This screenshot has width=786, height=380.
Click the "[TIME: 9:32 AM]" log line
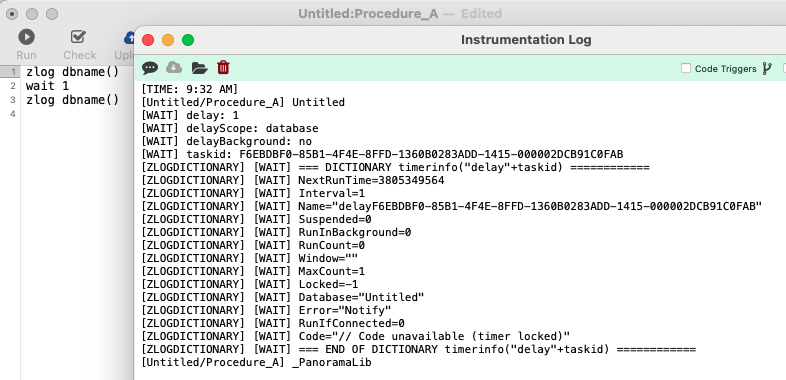(190, 89)
